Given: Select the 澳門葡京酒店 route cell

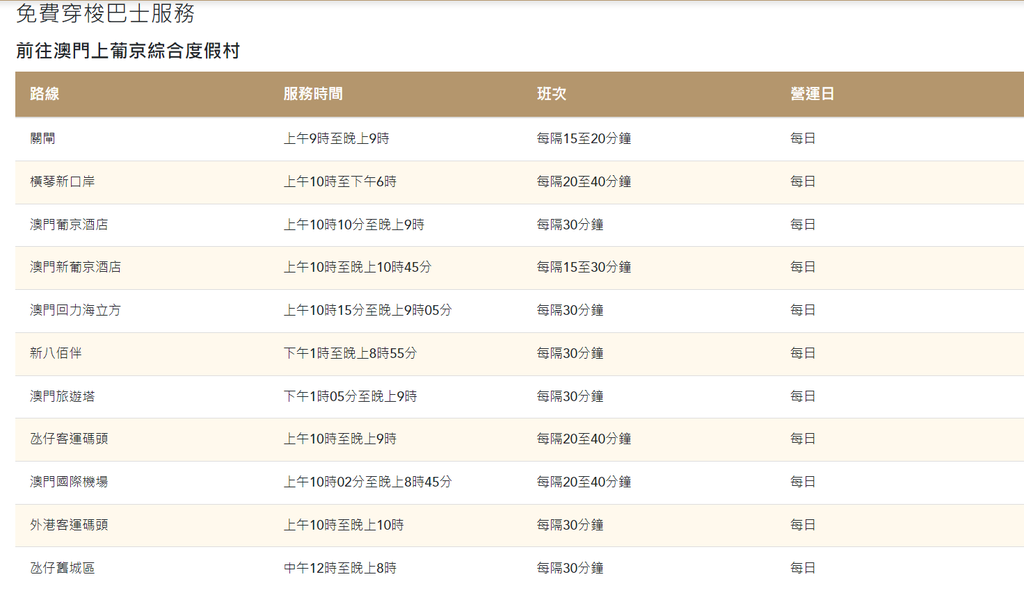Looking at the screenshot, I should 69,225.
